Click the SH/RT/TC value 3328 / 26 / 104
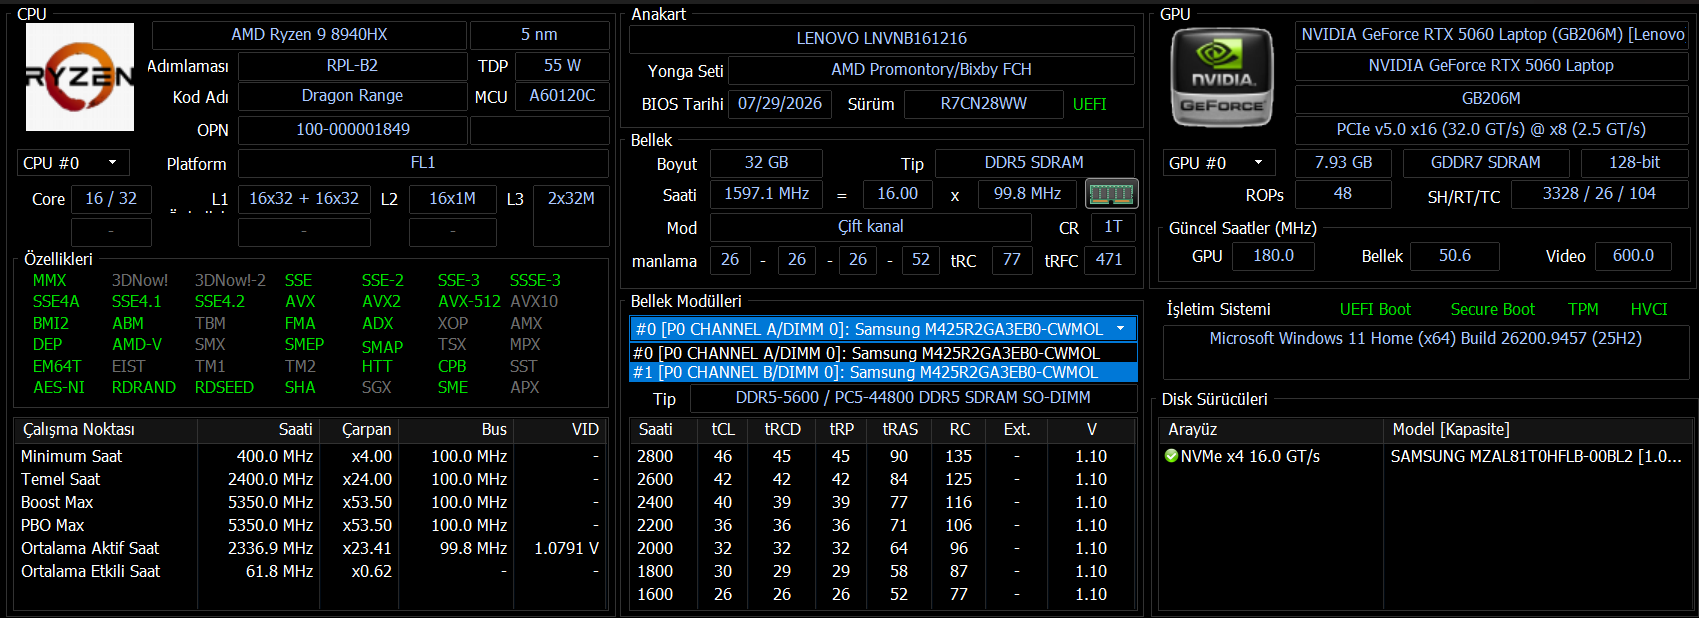This screenshot has height=618, width=1699. pyautogui.click(x=1599, y=194)
